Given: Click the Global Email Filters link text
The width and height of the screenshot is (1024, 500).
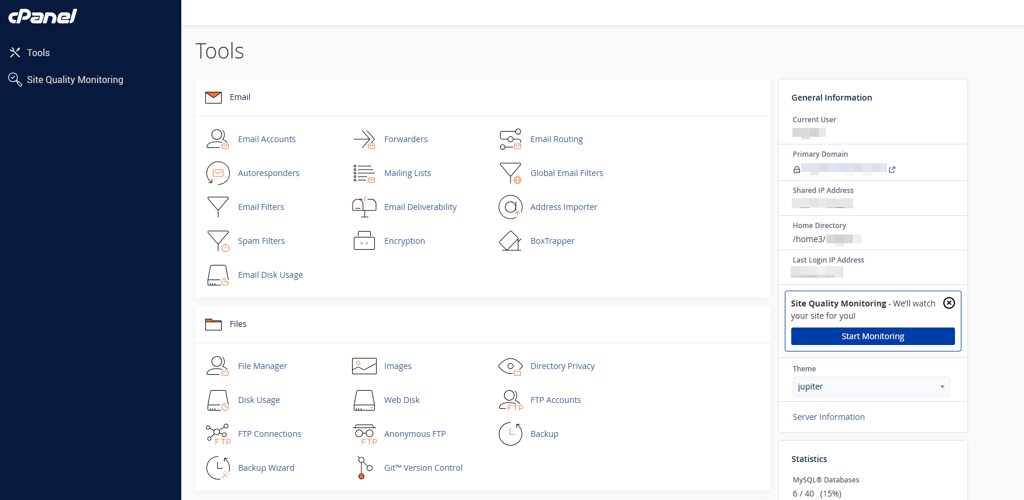Looking at the screenshot, I should coord(566,173).
